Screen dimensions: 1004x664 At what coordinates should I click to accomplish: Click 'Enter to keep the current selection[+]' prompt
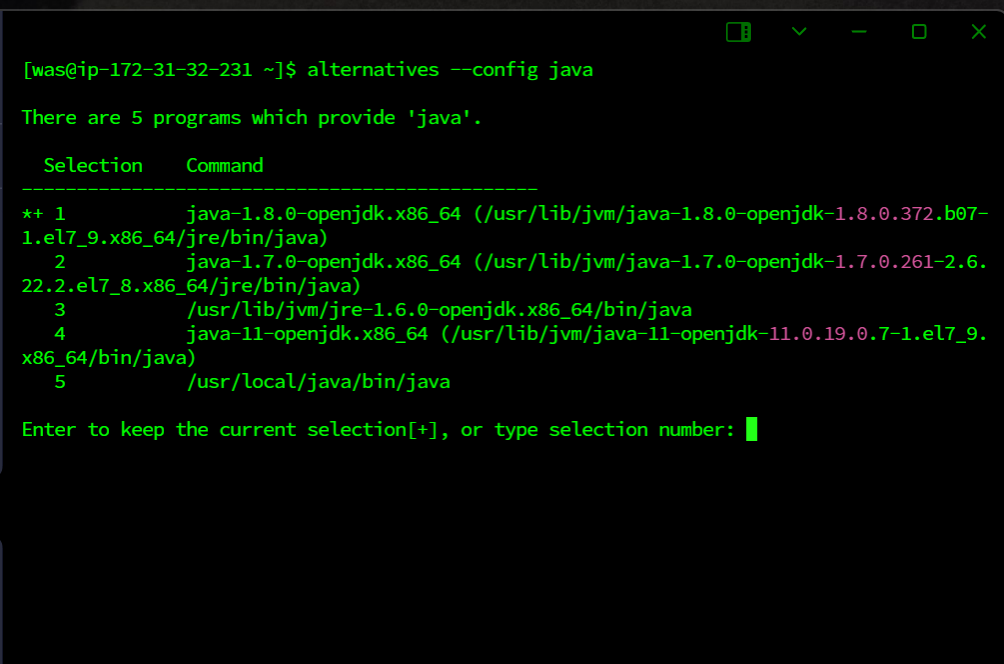tap(230, 430)
